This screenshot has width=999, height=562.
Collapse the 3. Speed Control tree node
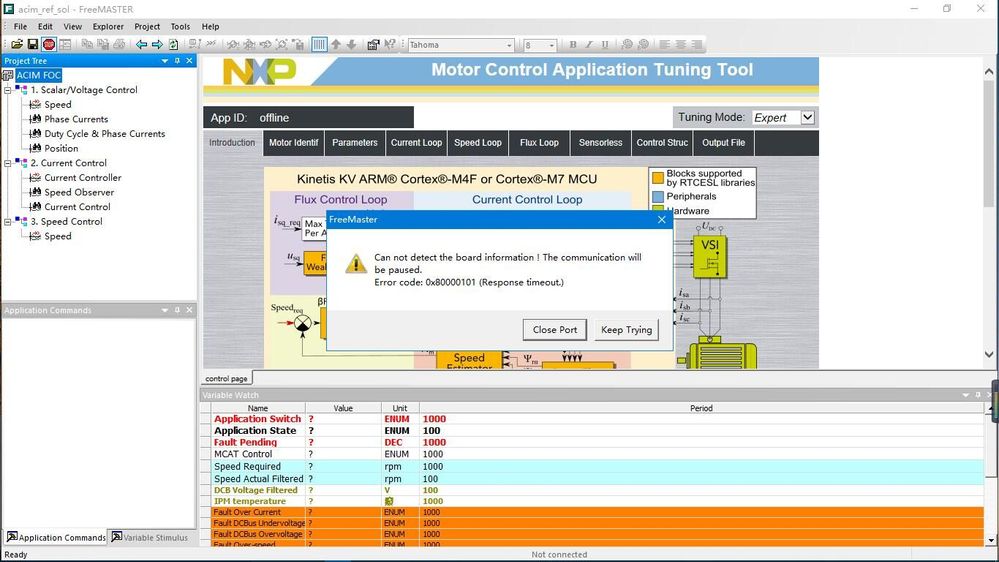point(8,222)
